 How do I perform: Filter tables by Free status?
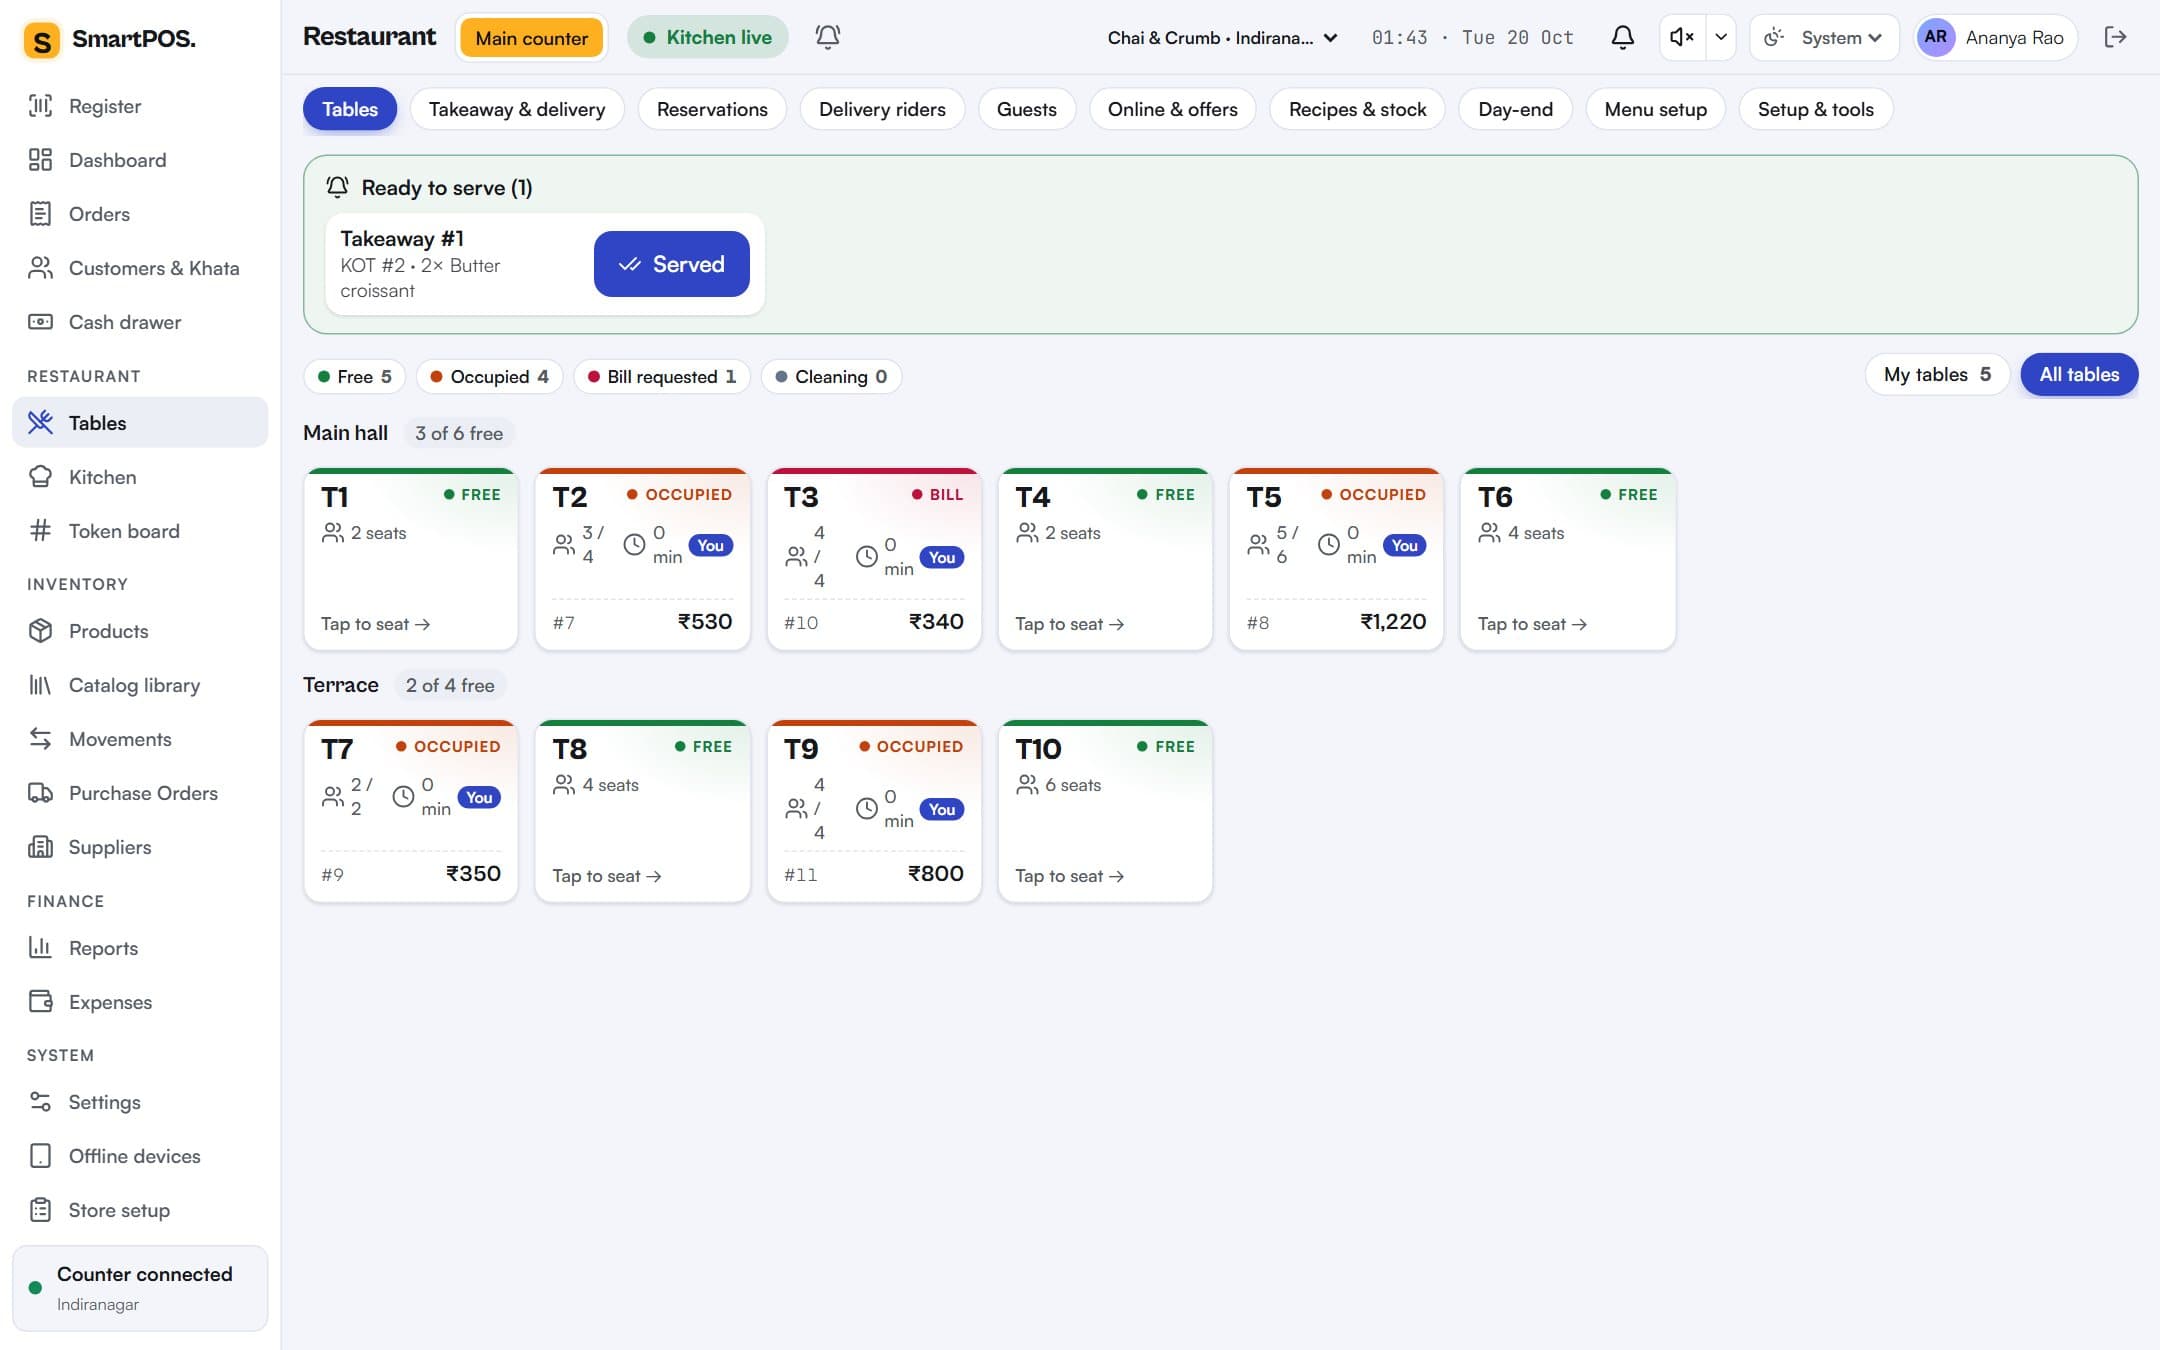tap(354, 377)
